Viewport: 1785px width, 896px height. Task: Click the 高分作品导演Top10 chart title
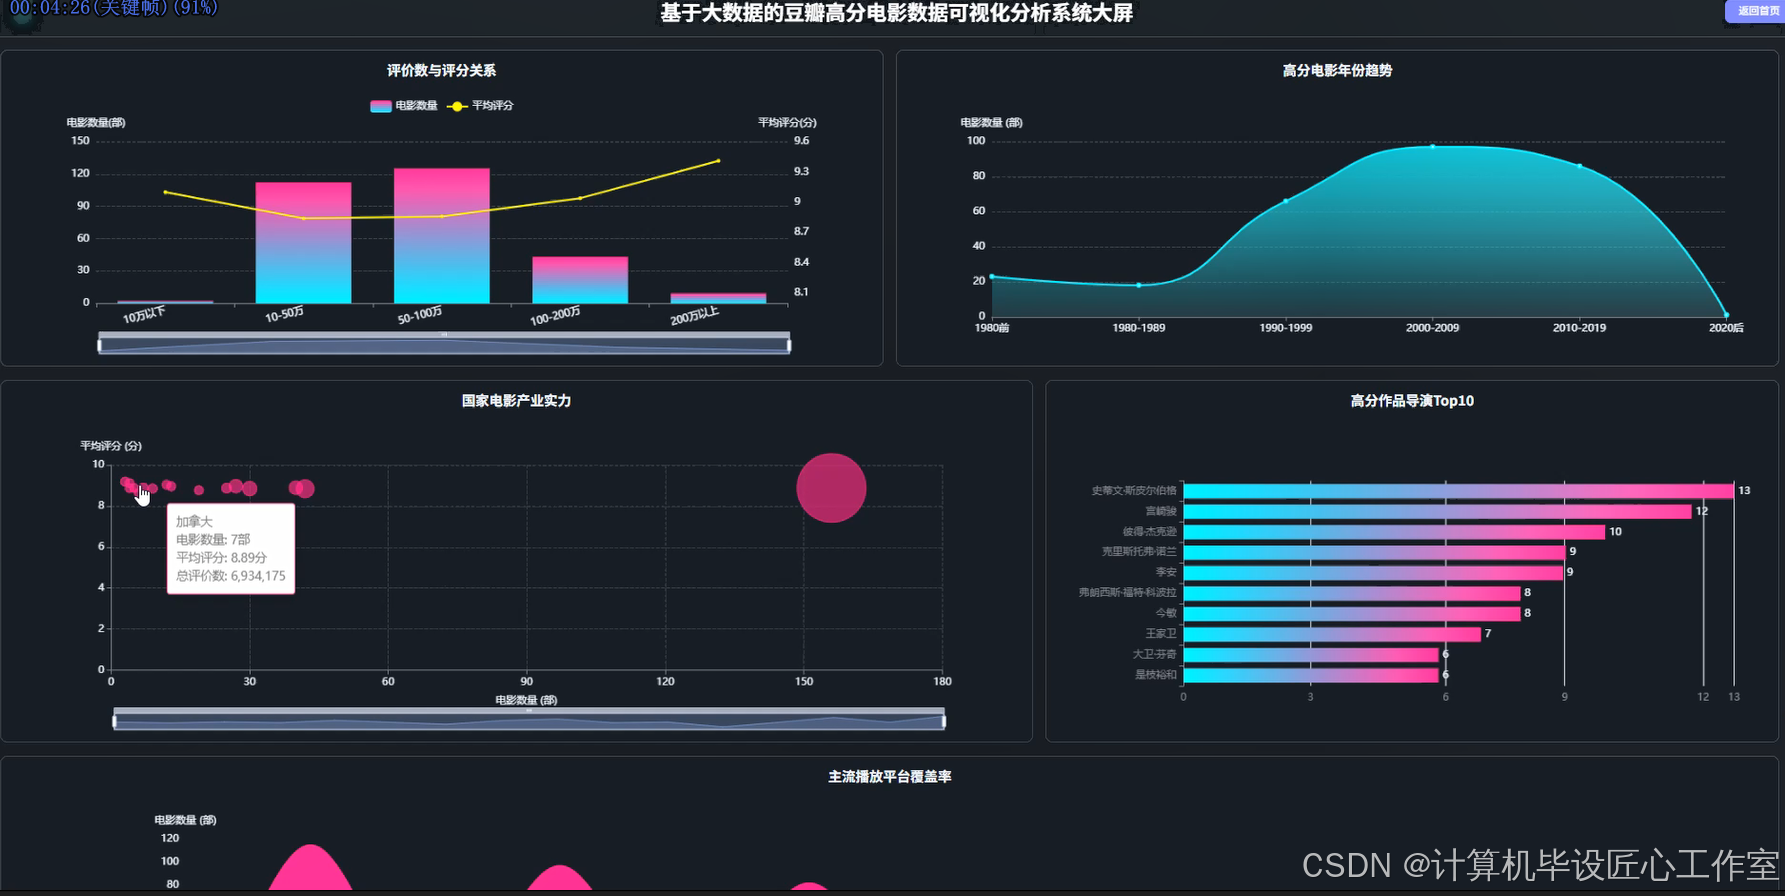tap(1412, 400)
